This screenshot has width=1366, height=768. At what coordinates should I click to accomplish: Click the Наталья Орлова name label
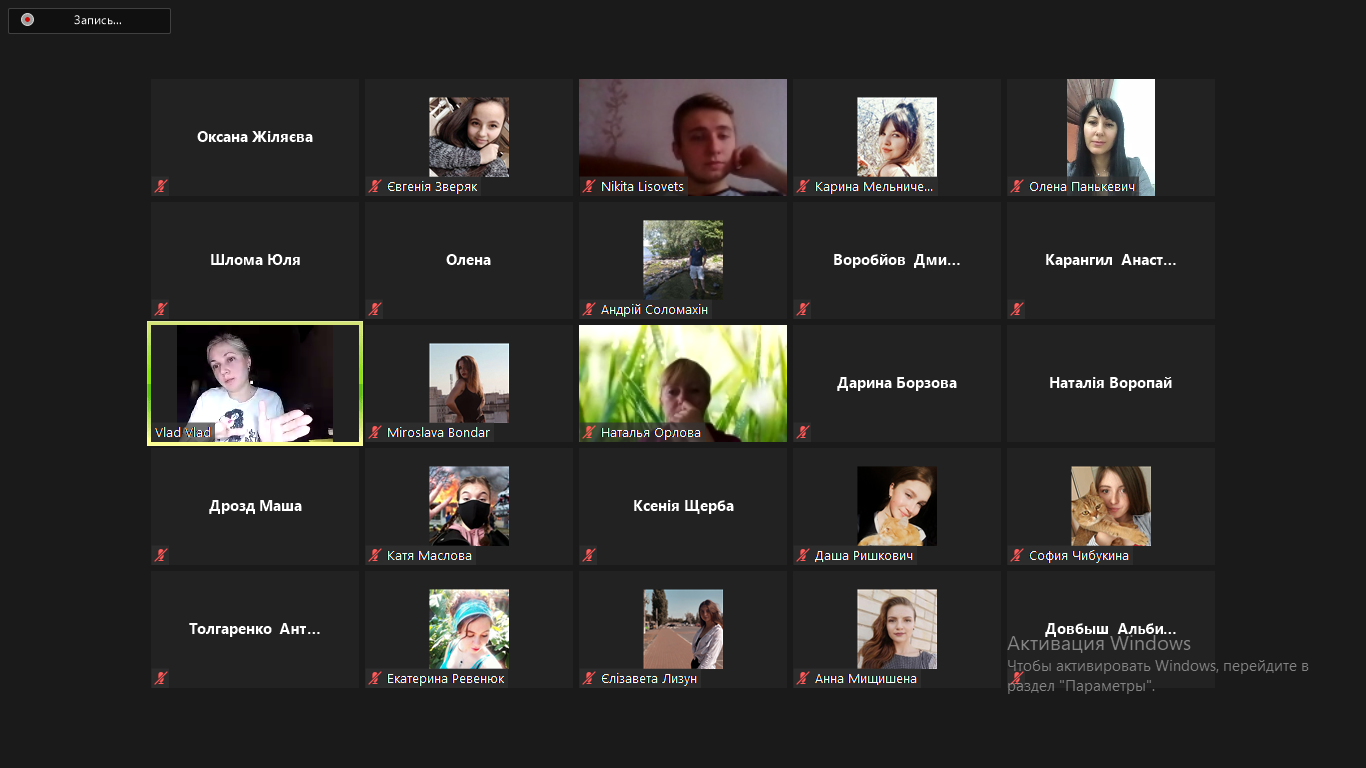pos(651,433)
